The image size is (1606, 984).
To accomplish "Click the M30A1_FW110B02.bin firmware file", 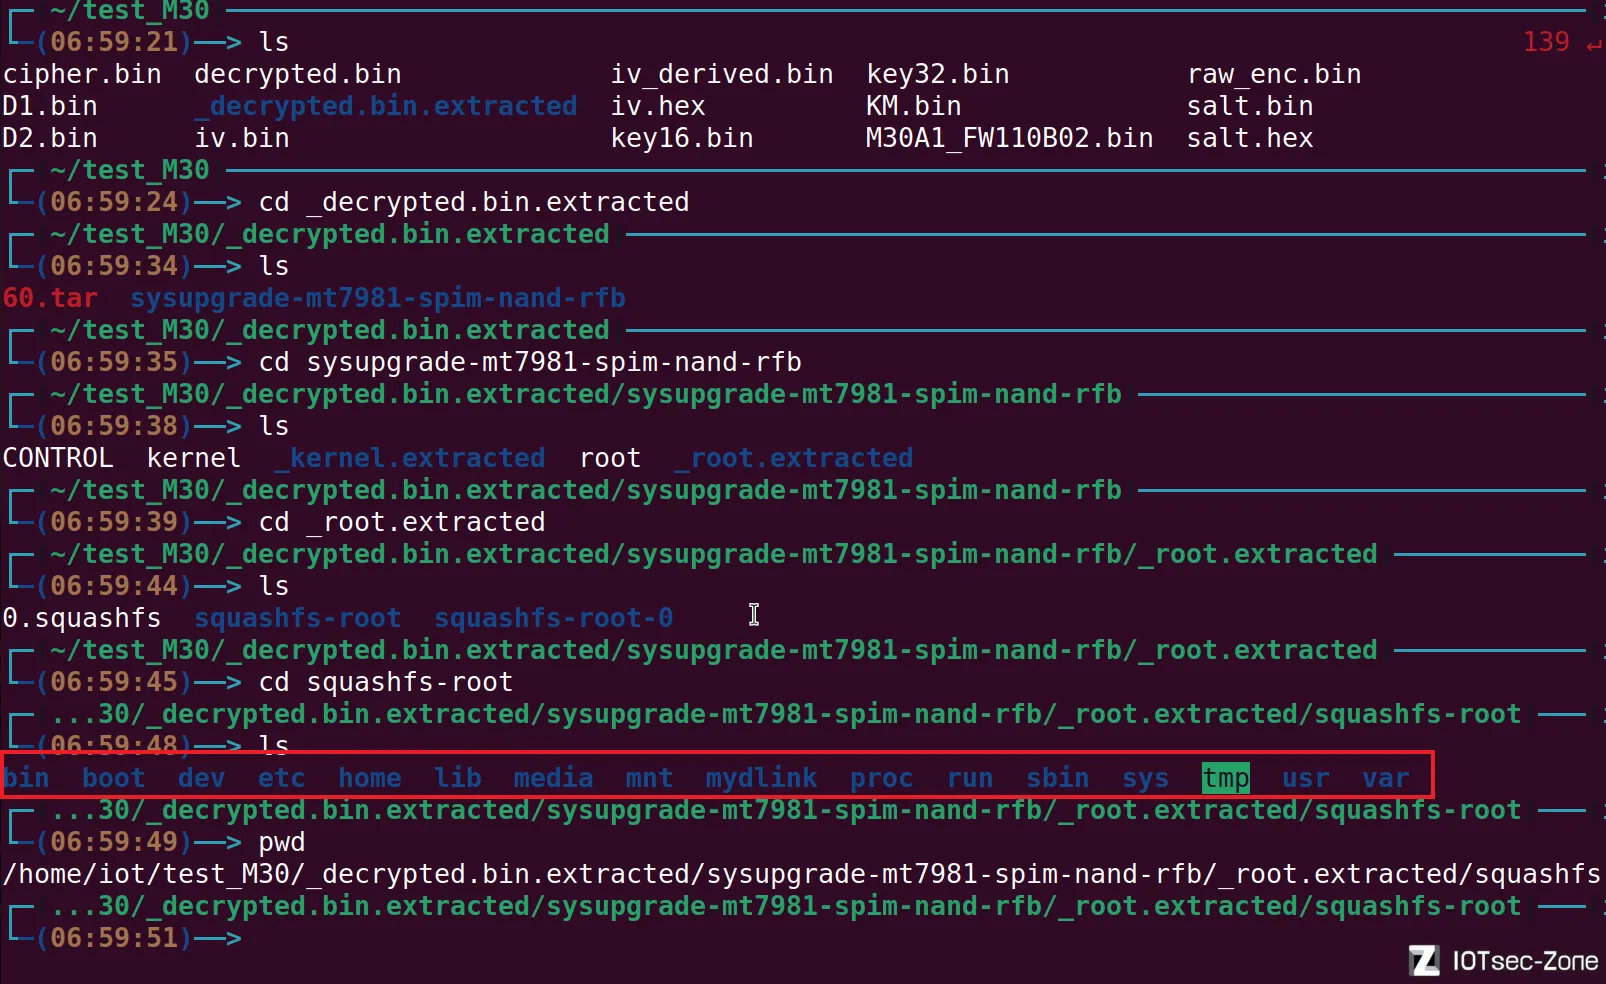I will [x=1009, y=138].
